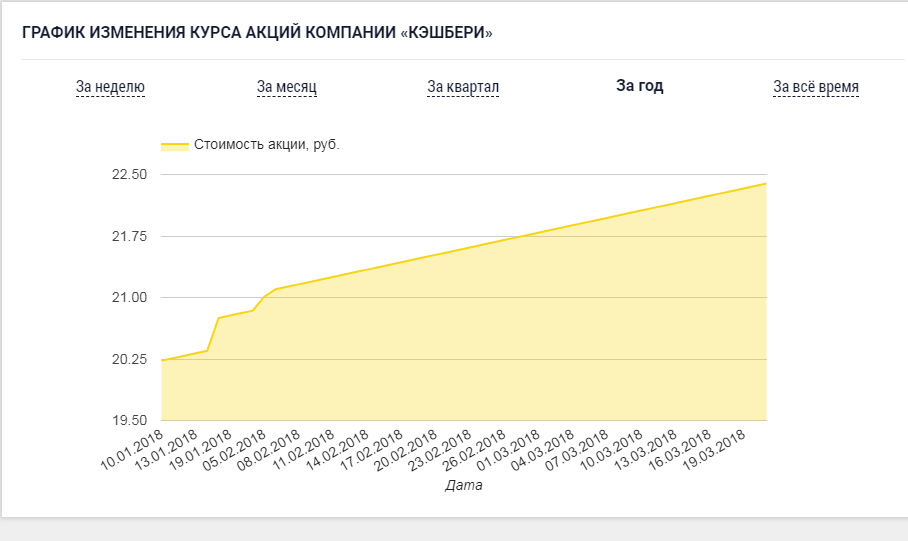Click the 19.03.2018 date label
The image size is (908, 541).
[x=713, y=450]
